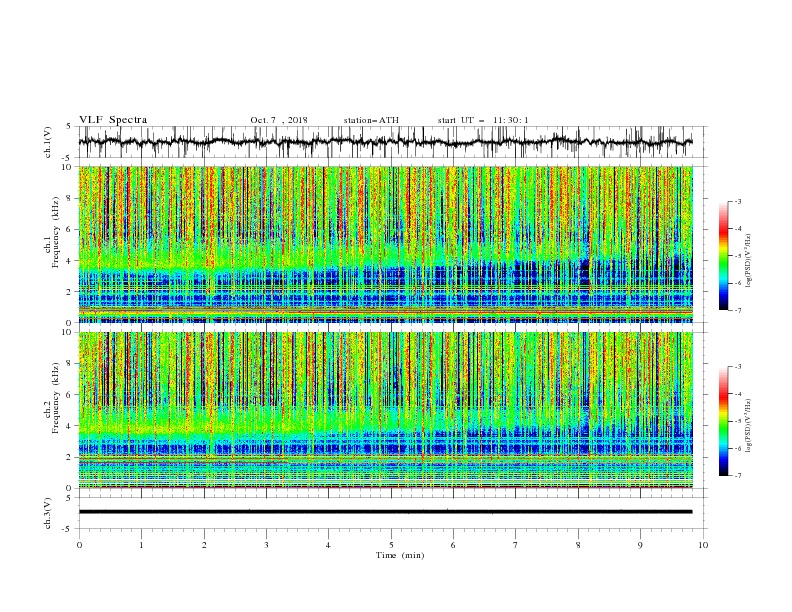Click the 'station=ATH' header label

(x=371, y=120)
